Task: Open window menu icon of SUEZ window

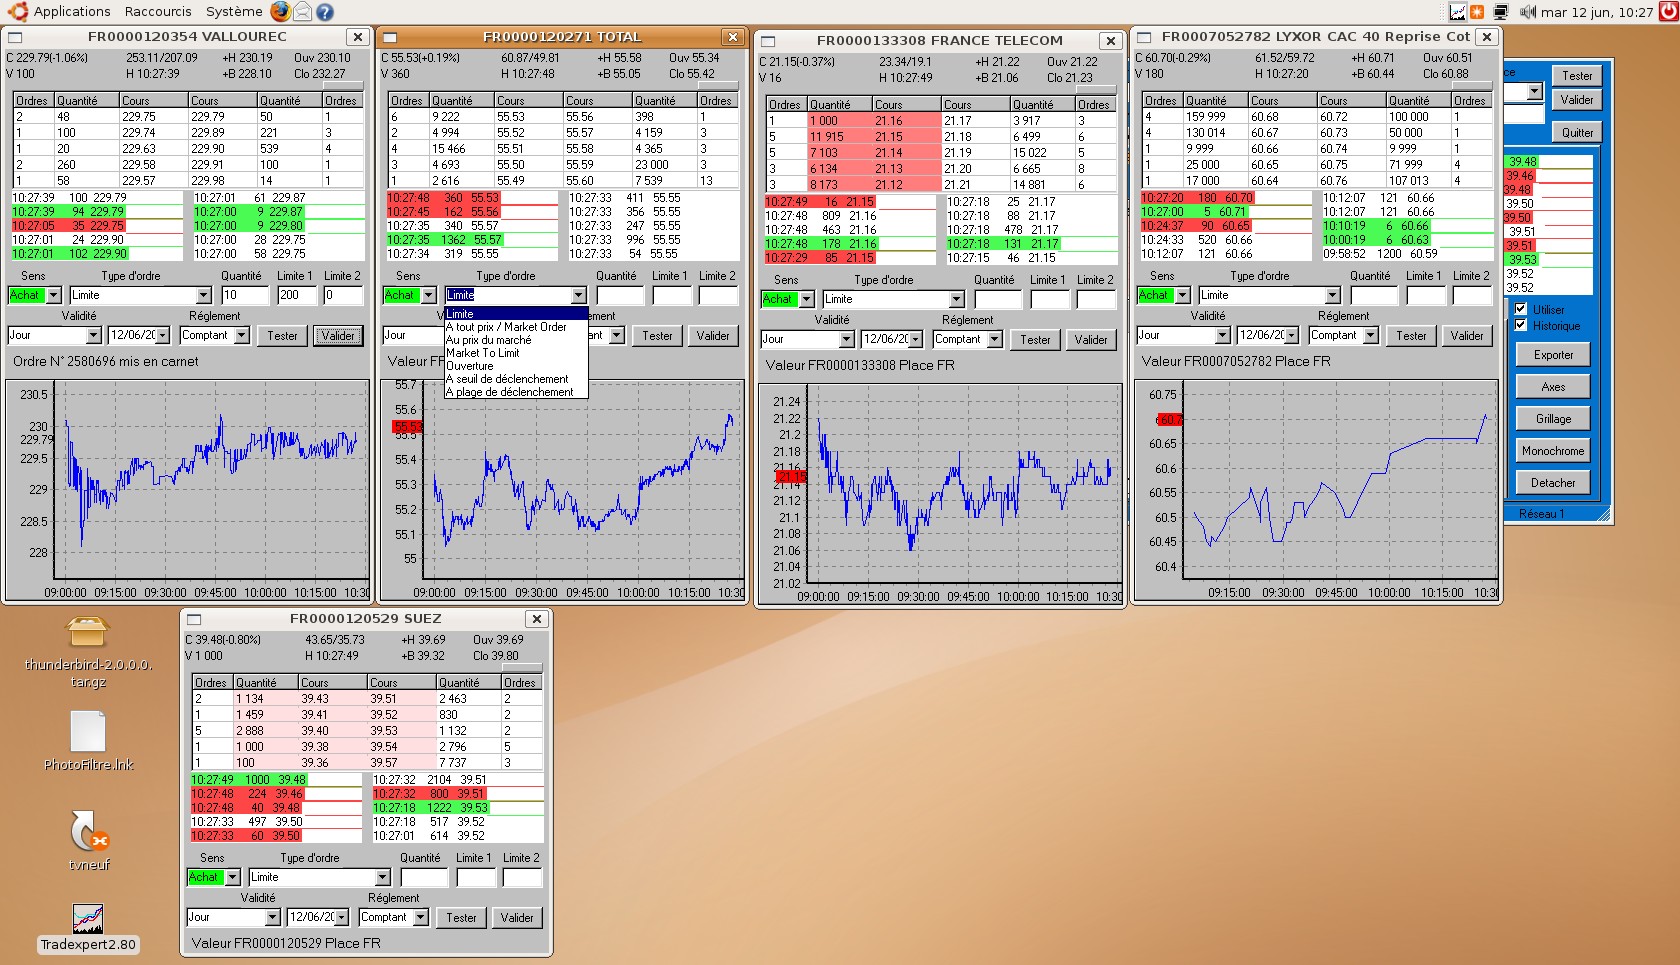Action: [194, 619]
